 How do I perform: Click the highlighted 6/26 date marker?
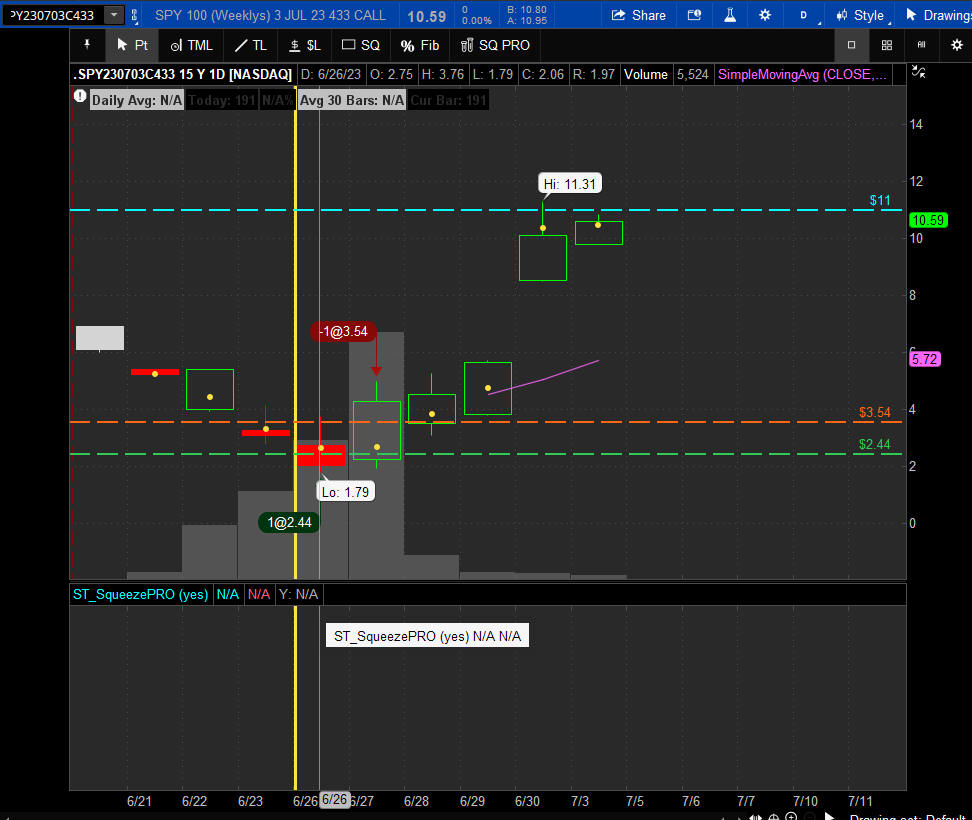(334, 800)
